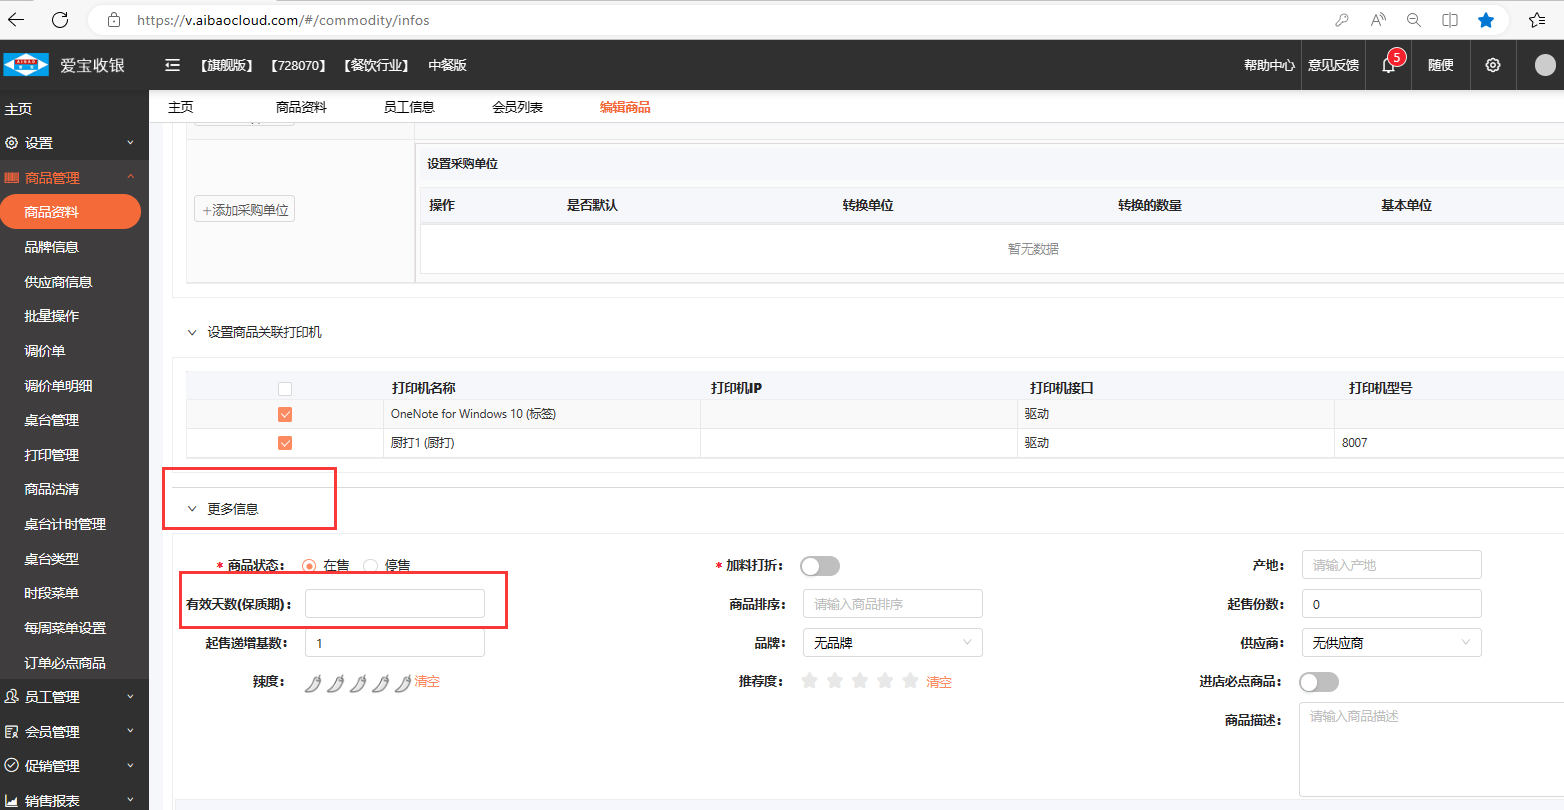Click 清空 next to the chili peppers

click(x=427, y=682)
